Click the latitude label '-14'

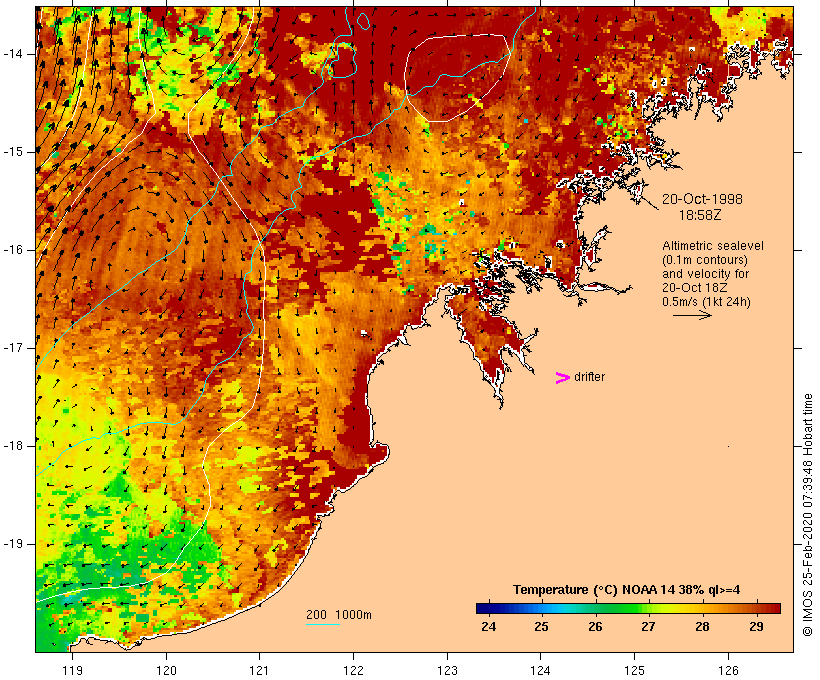(13, 54)
